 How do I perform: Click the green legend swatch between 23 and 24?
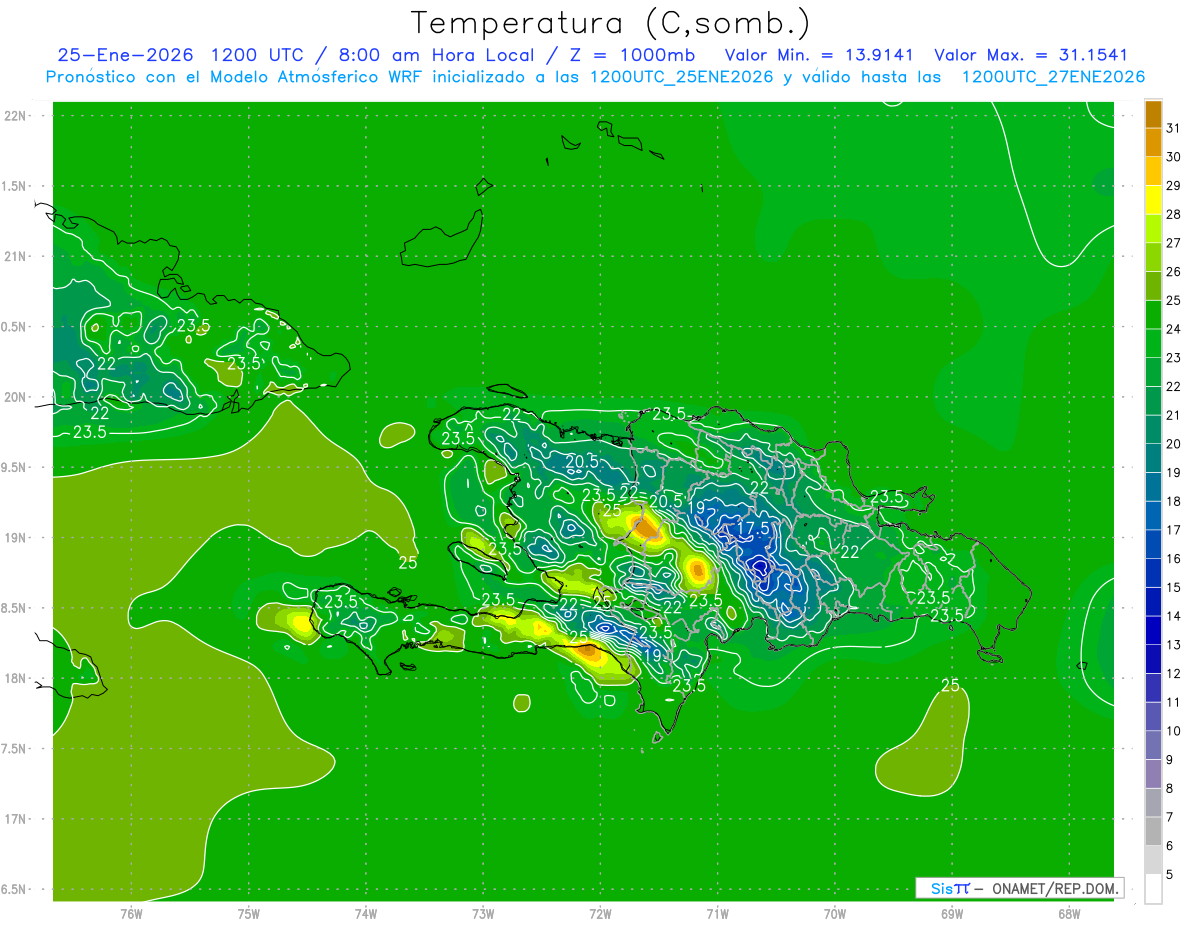coord(1153,343)
